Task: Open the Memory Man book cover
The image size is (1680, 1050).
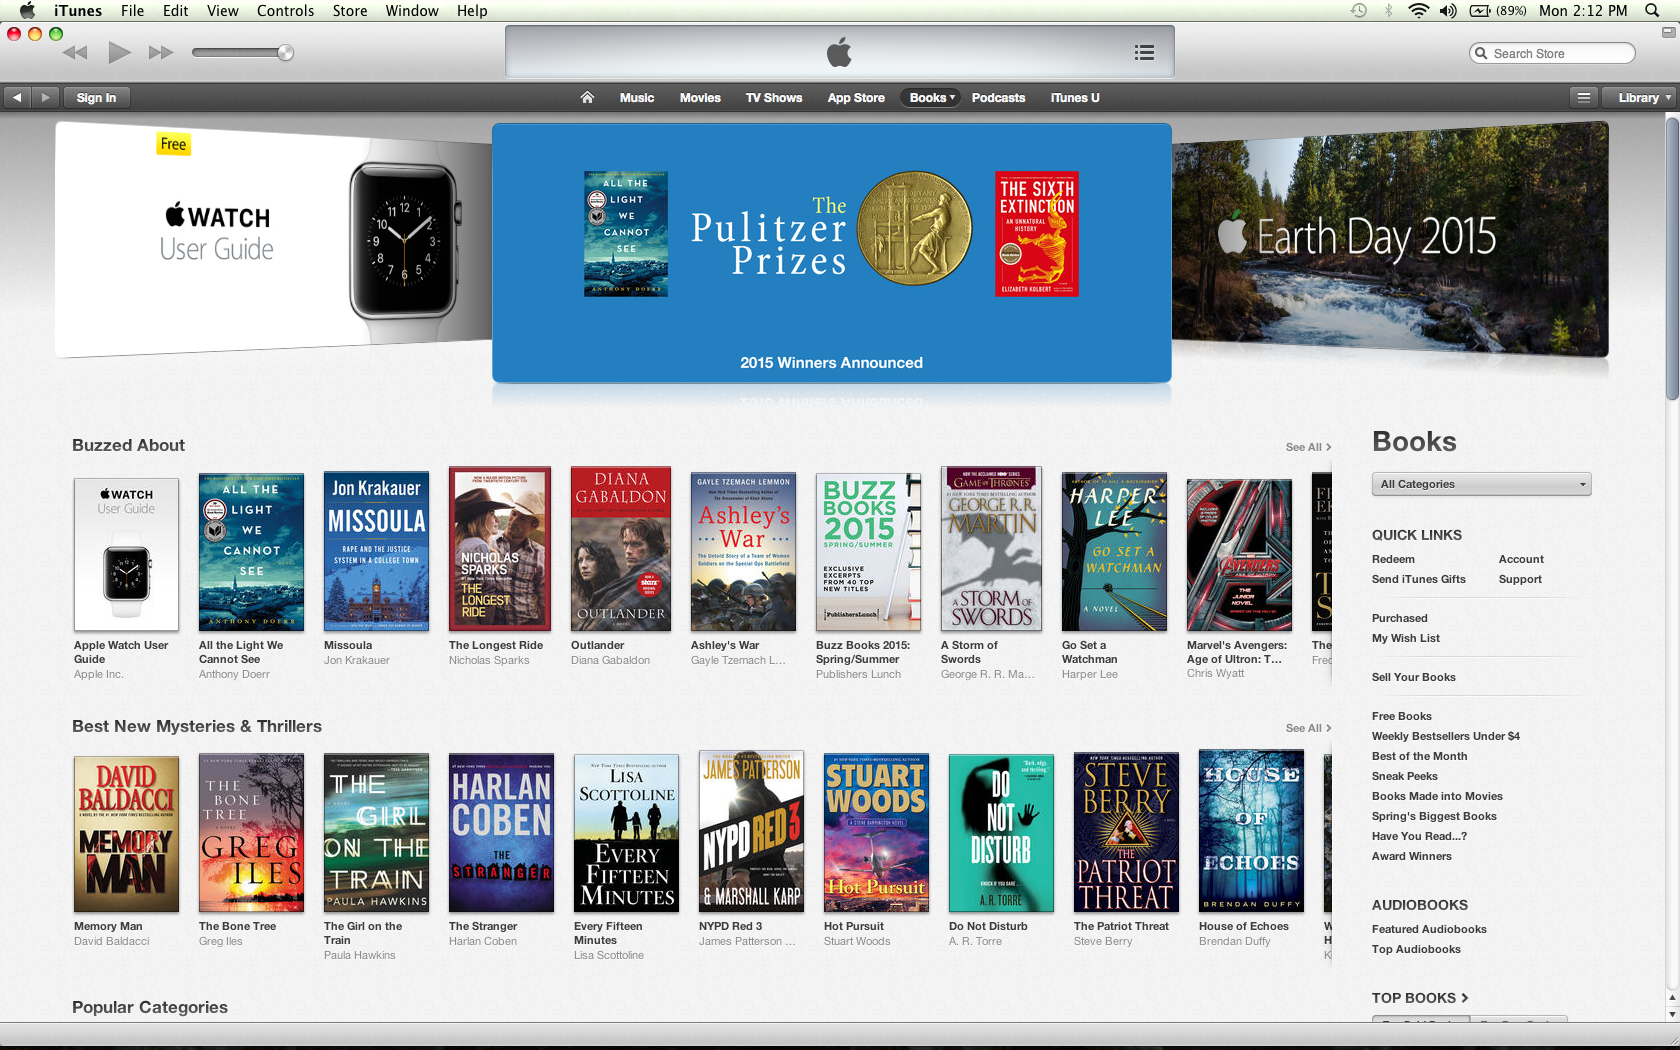Action: (x=126, y=834)
